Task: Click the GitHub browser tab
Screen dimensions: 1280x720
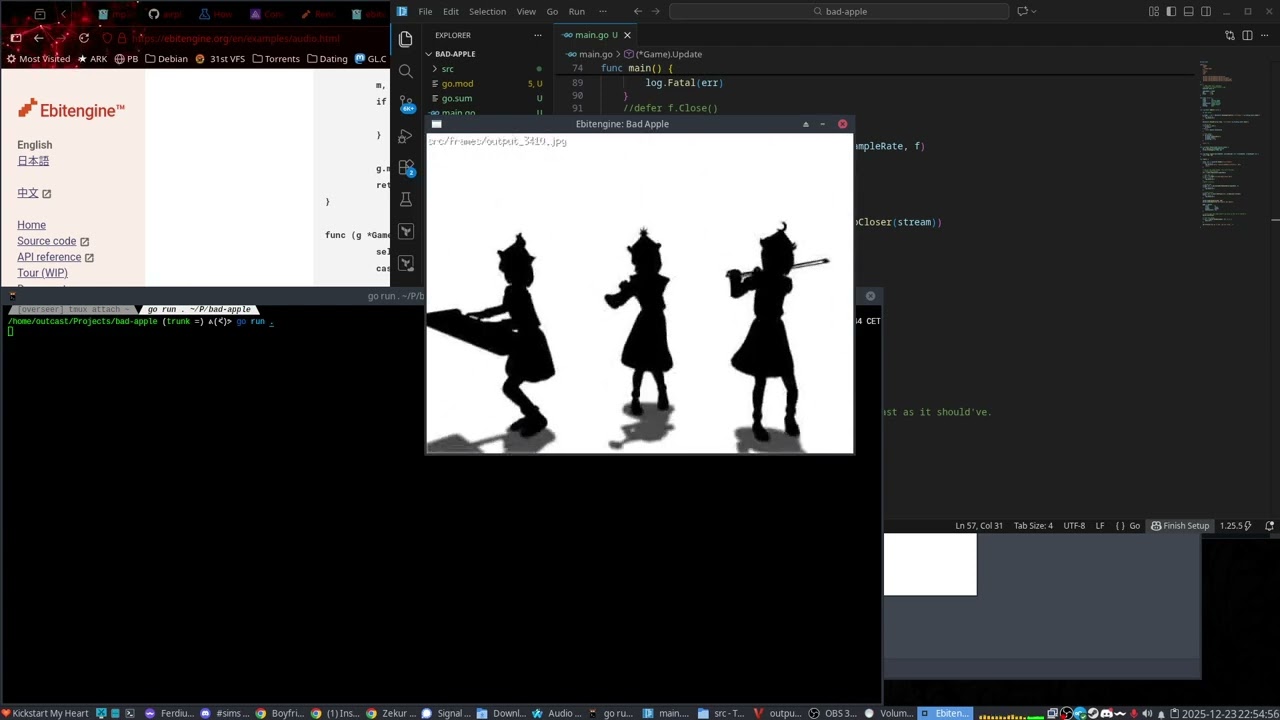Action: [x=166, y=14]
